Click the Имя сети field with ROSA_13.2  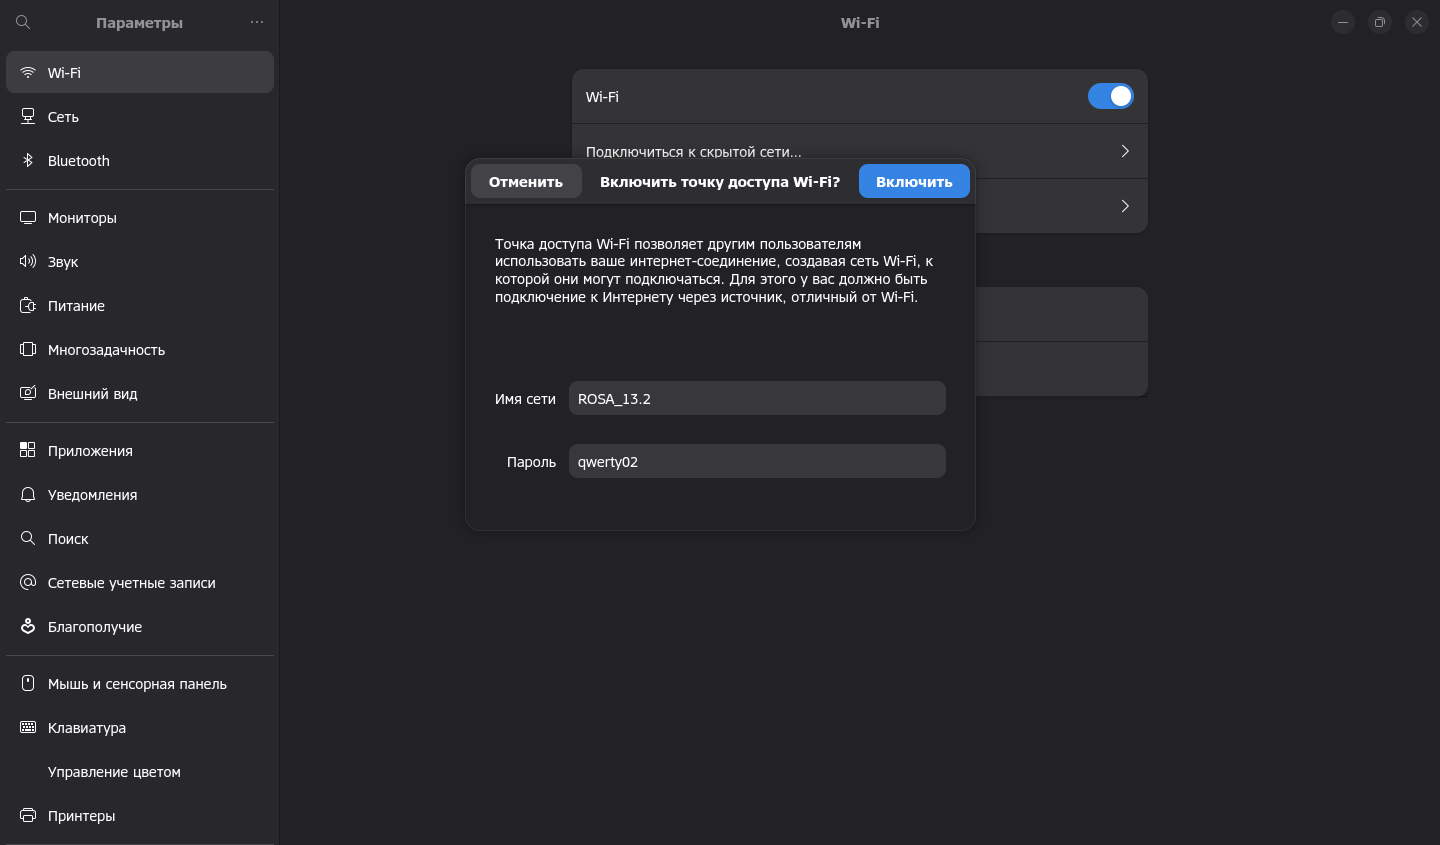(757, 398)
